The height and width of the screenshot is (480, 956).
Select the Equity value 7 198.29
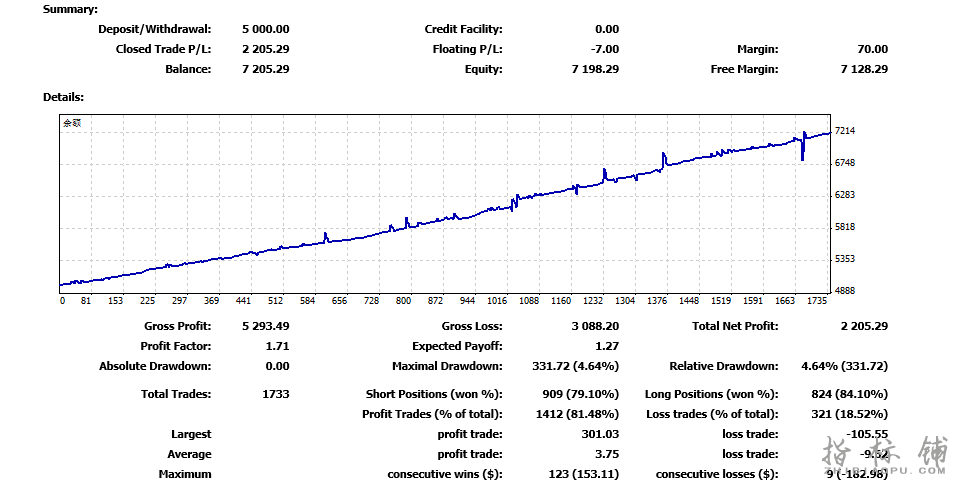(595, 70)
